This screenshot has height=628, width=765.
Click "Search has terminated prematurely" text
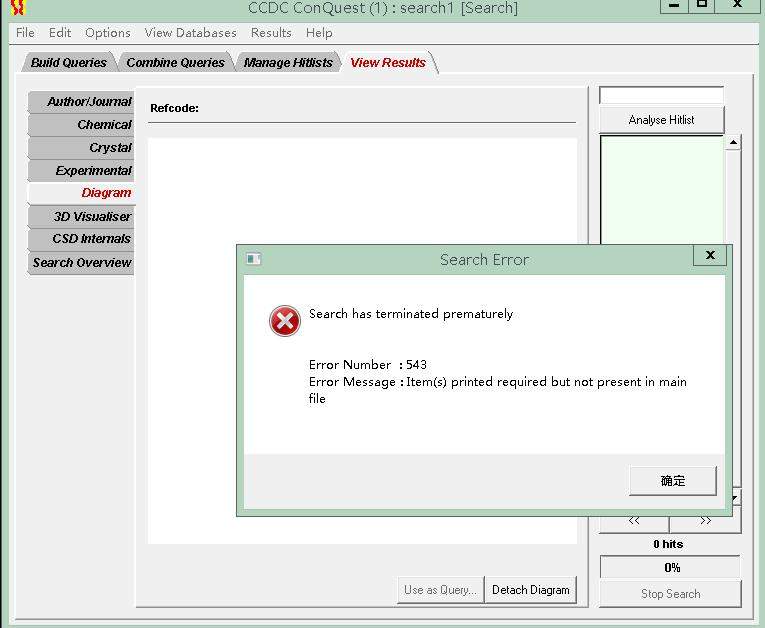point(411,313)
